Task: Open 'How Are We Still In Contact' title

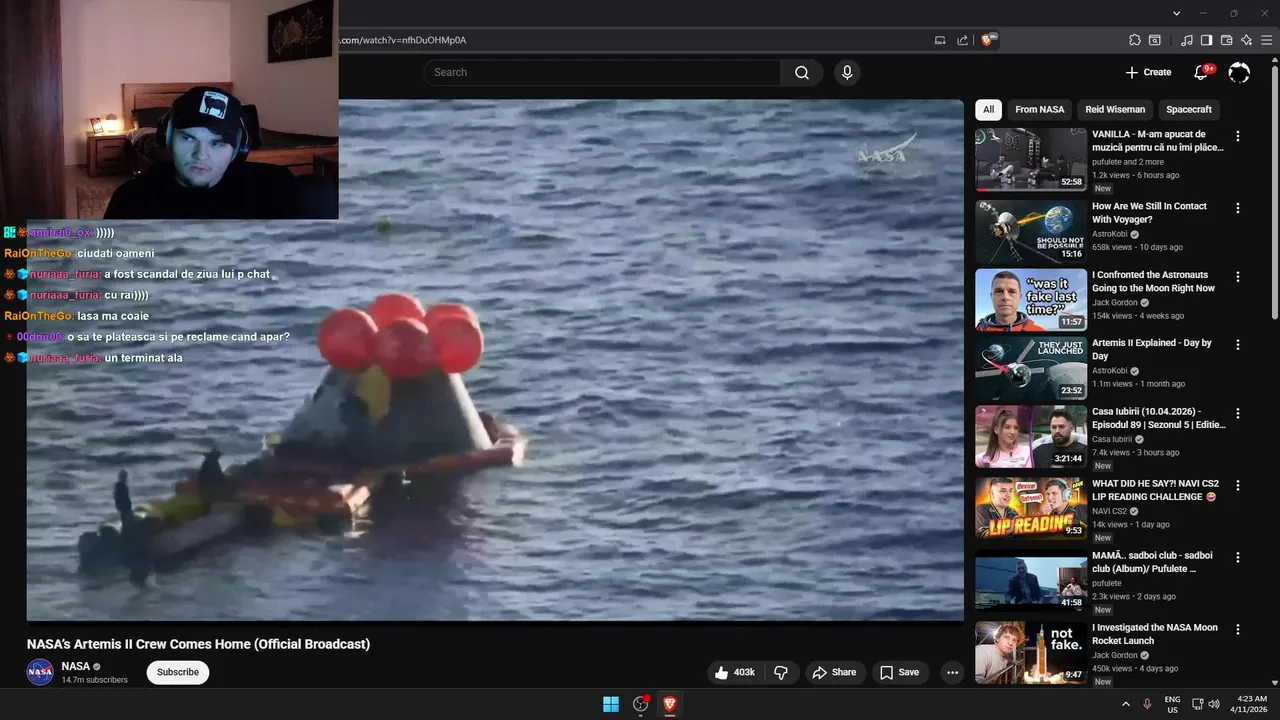Action: pos(1149,212)
